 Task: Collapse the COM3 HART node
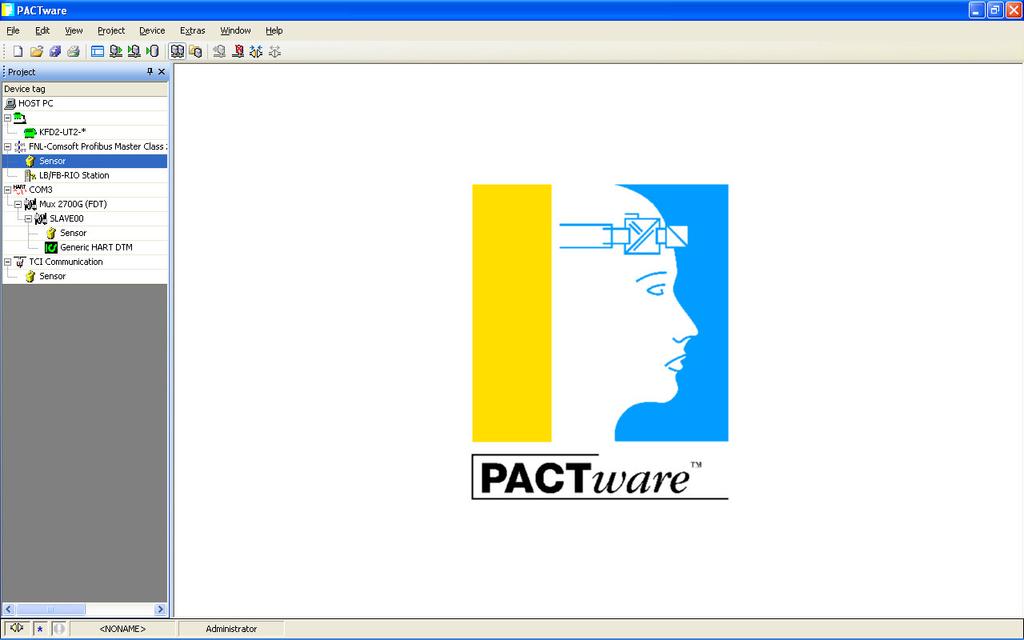coord(7,189)
